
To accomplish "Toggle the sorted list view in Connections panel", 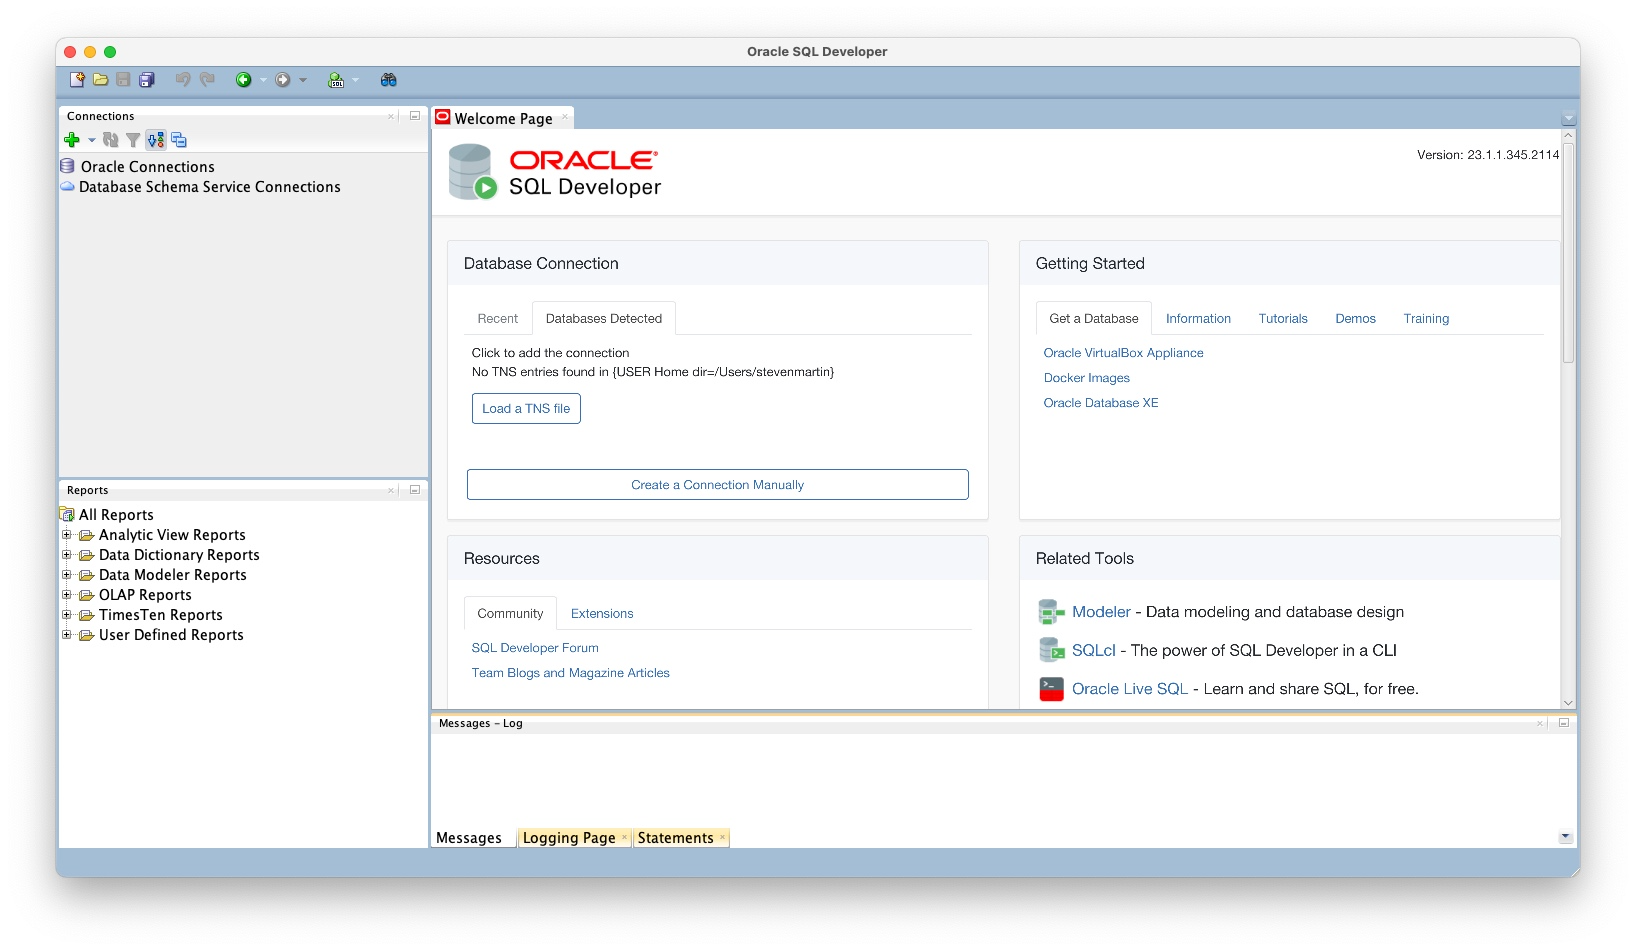I will coord(155,140).
